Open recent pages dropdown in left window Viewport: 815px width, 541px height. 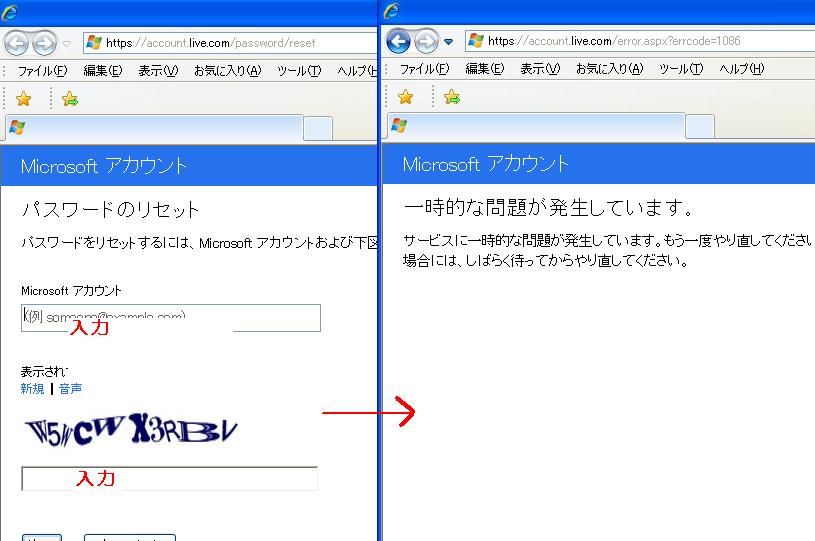pos(67,43)
